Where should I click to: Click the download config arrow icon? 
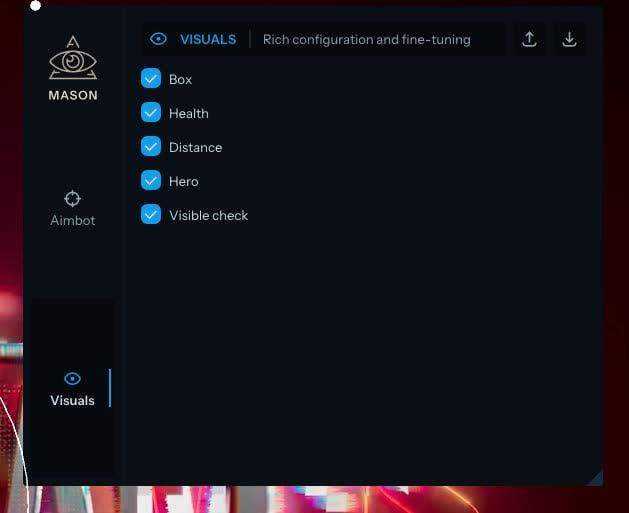[x=569, y=39]
